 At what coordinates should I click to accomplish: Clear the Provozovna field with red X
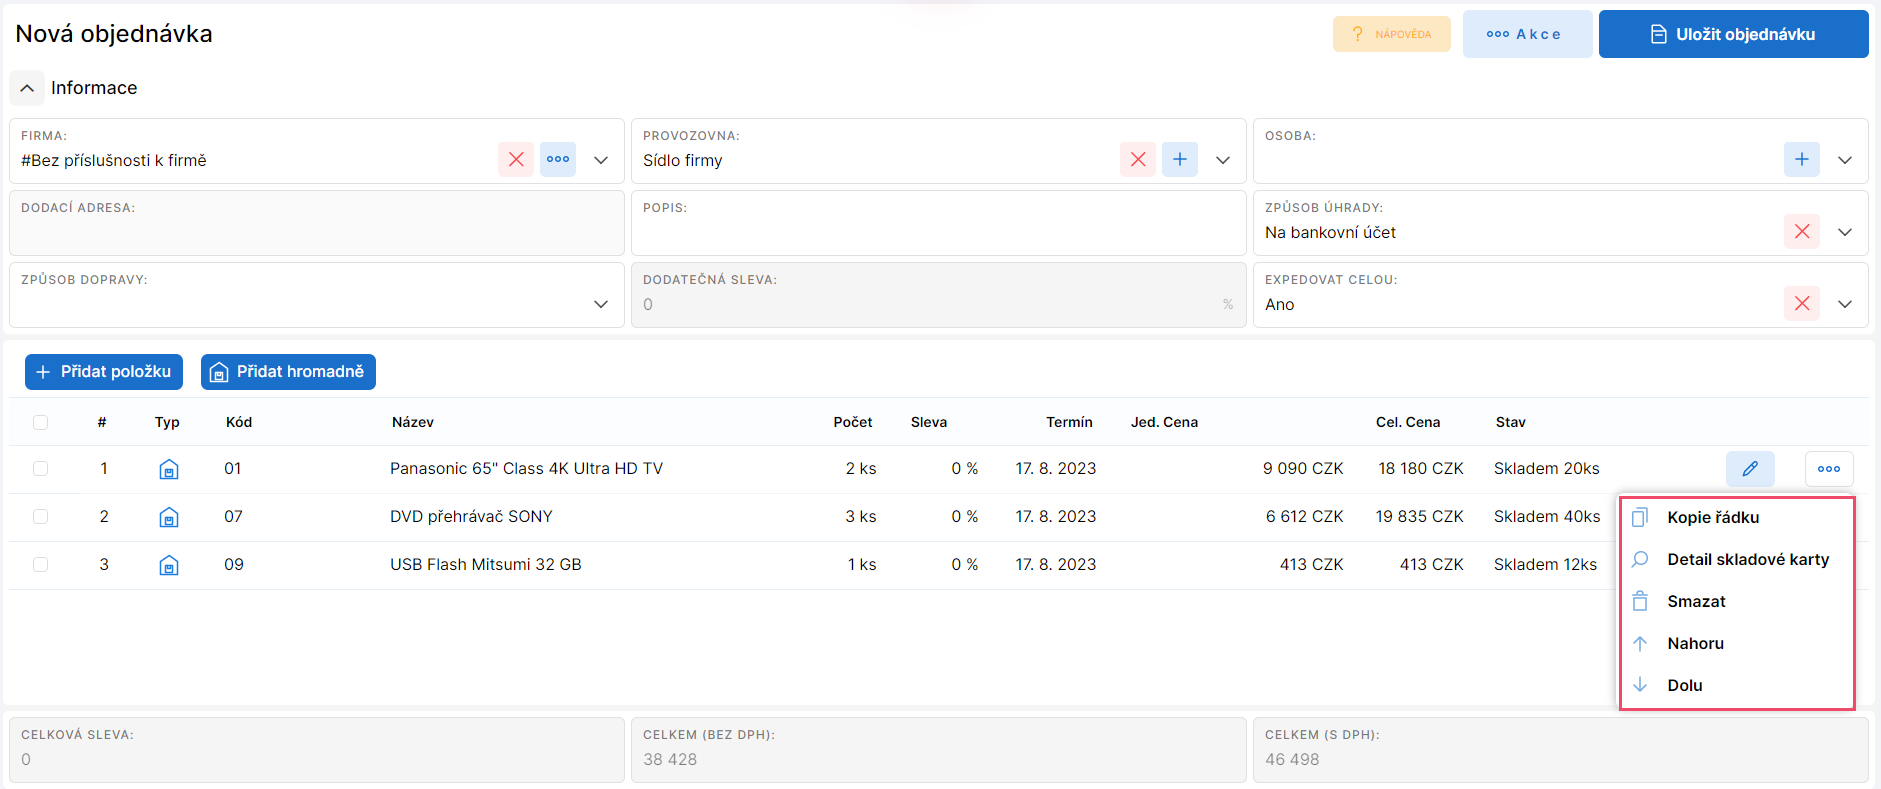[x=1138, y=159]
